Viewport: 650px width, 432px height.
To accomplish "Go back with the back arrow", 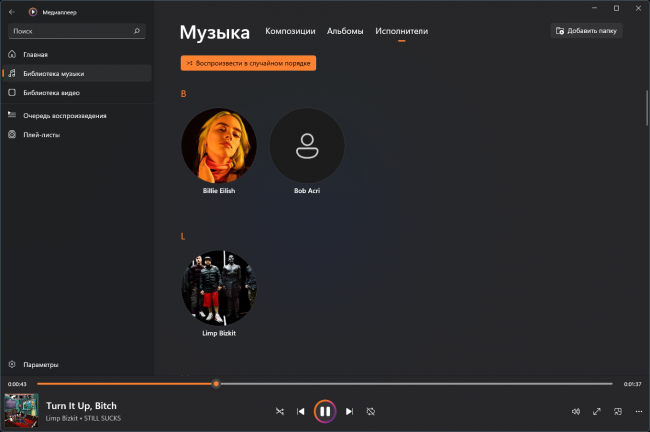I will point(12,12).
